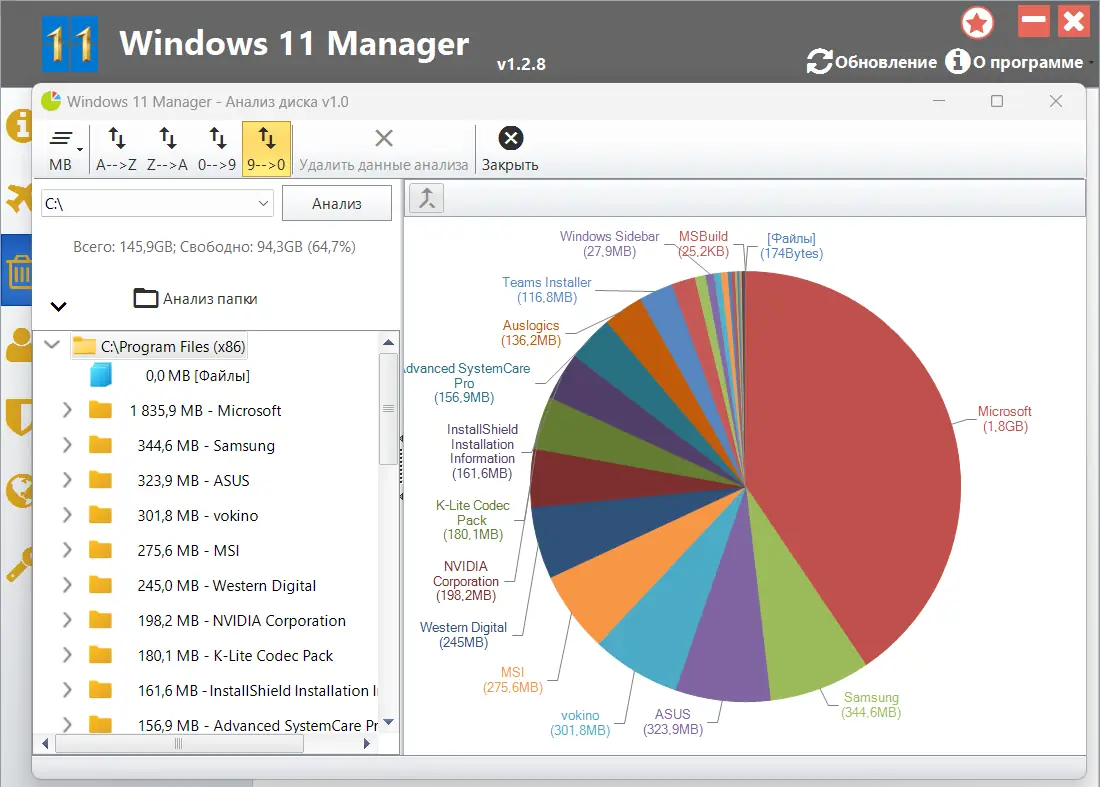Image resolution: width=1100 pixels, height=787 pixels.
Task: Click the ASUS folder icon
Action: point(100,480)
